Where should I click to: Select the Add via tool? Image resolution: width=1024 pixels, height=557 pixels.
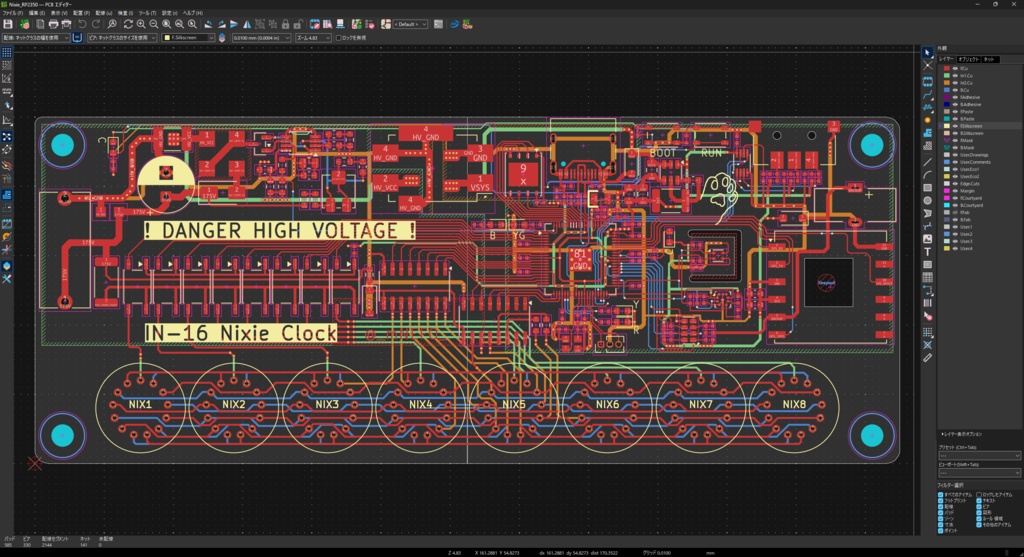(x=927, y=120)
